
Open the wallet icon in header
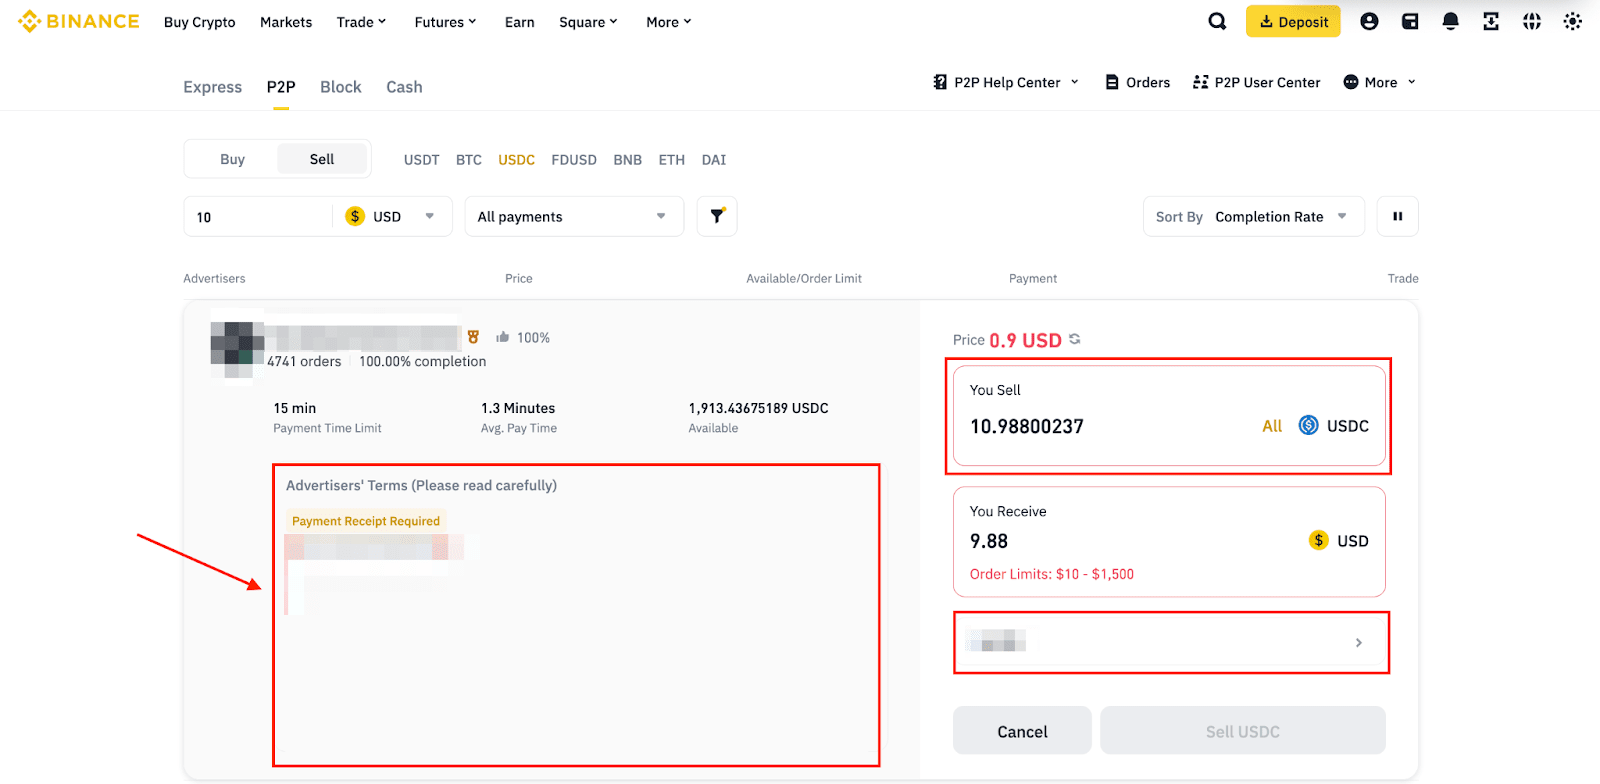1410,21
